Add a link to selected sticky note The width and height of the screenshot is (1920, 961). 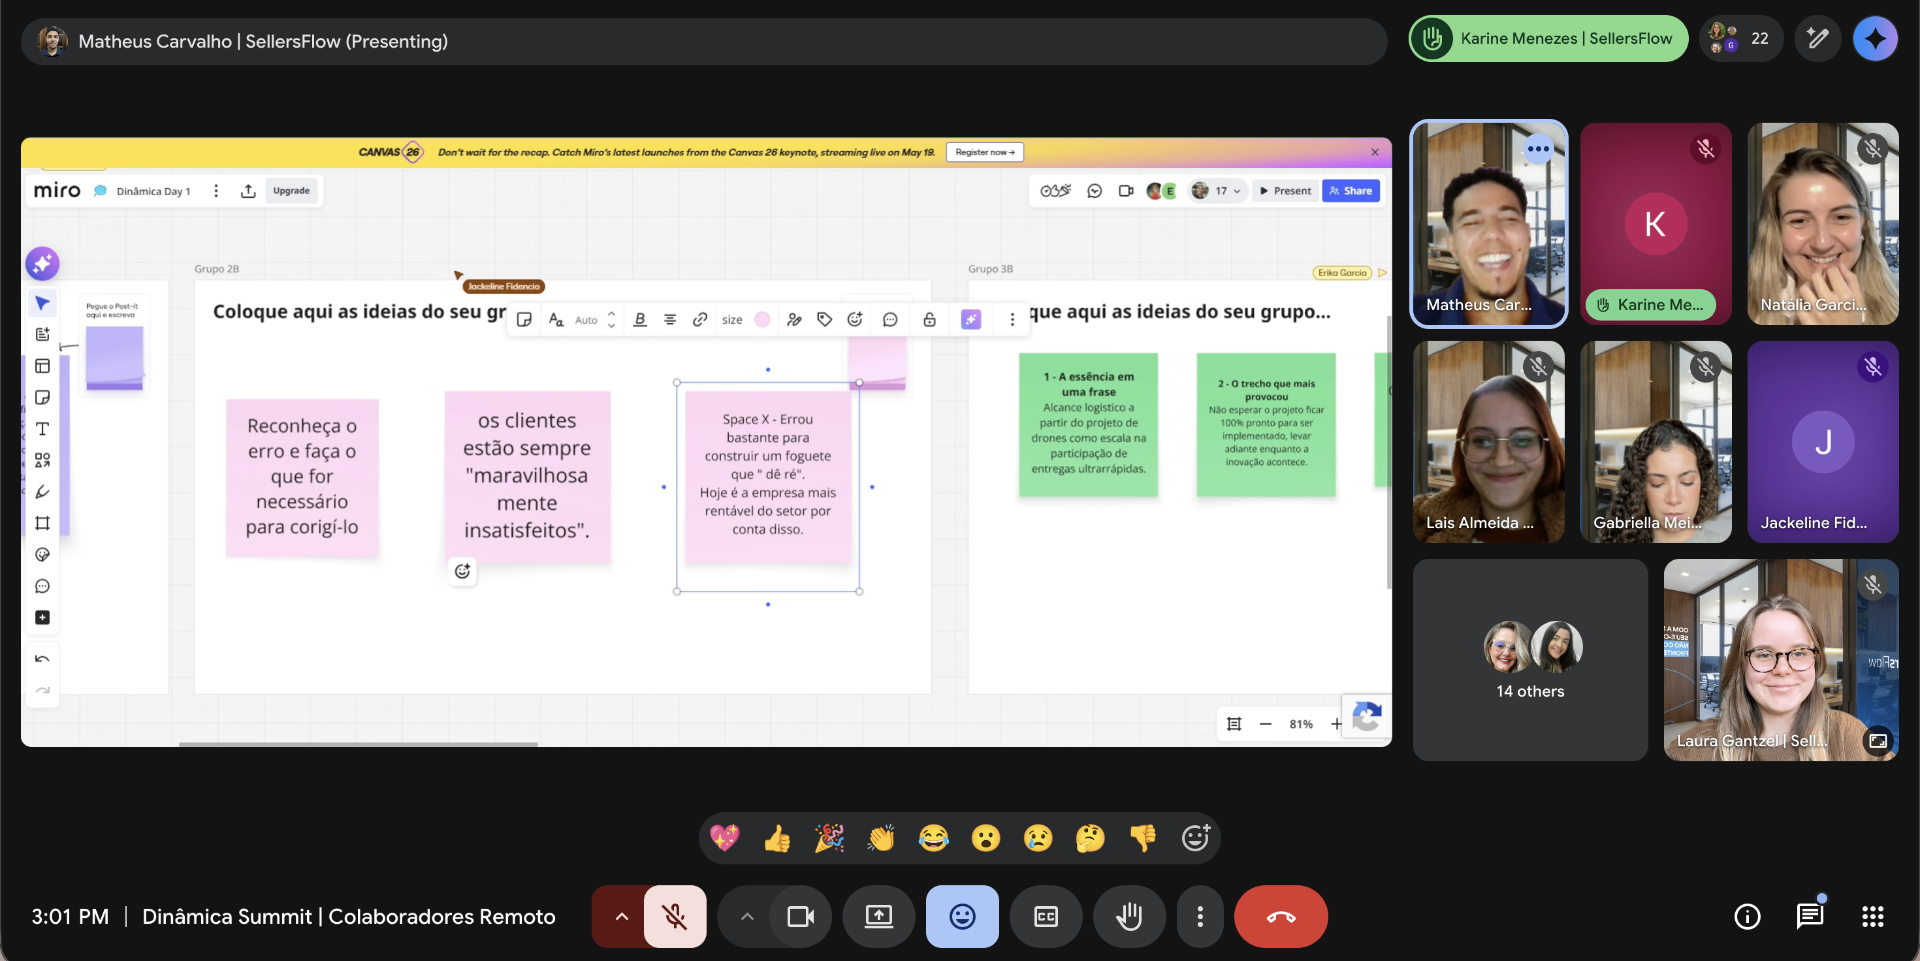[700, 319]
